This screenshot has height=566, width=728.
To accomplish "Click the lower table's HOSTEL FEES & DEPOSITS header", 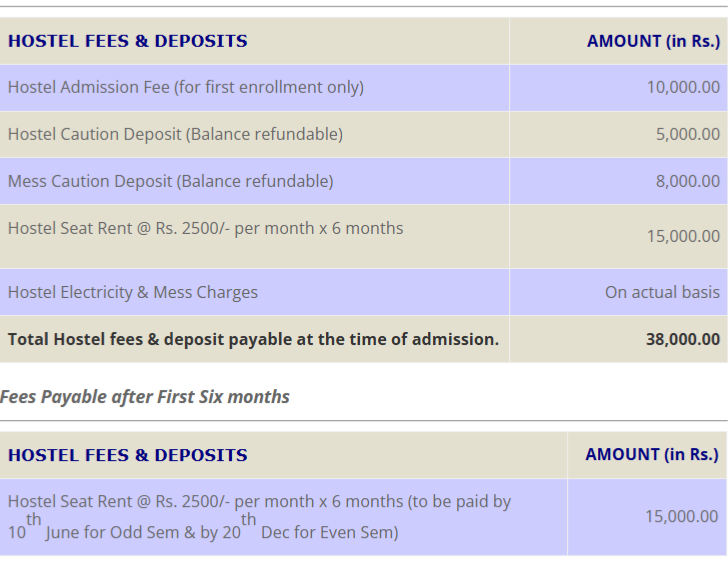I will (x=127, y=455).
